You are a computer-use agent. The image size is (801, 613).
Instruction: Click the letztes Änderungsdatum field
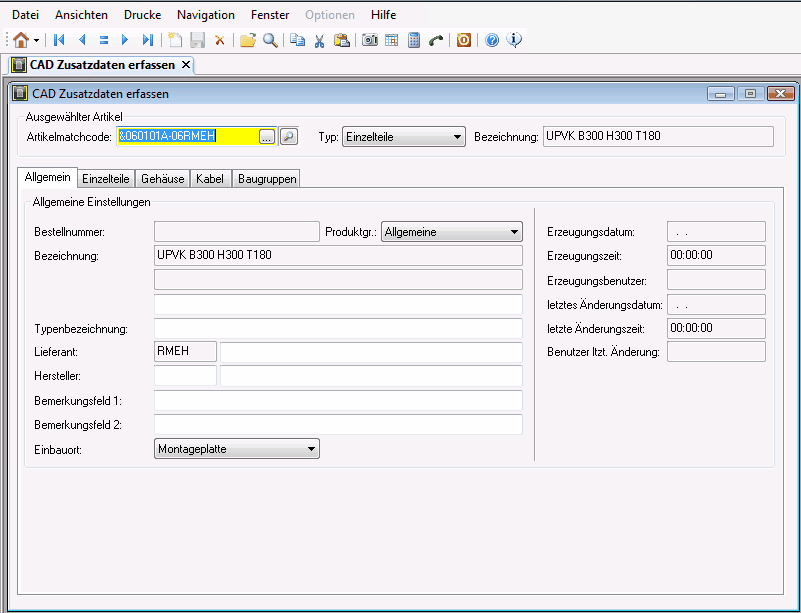(716, 304)
